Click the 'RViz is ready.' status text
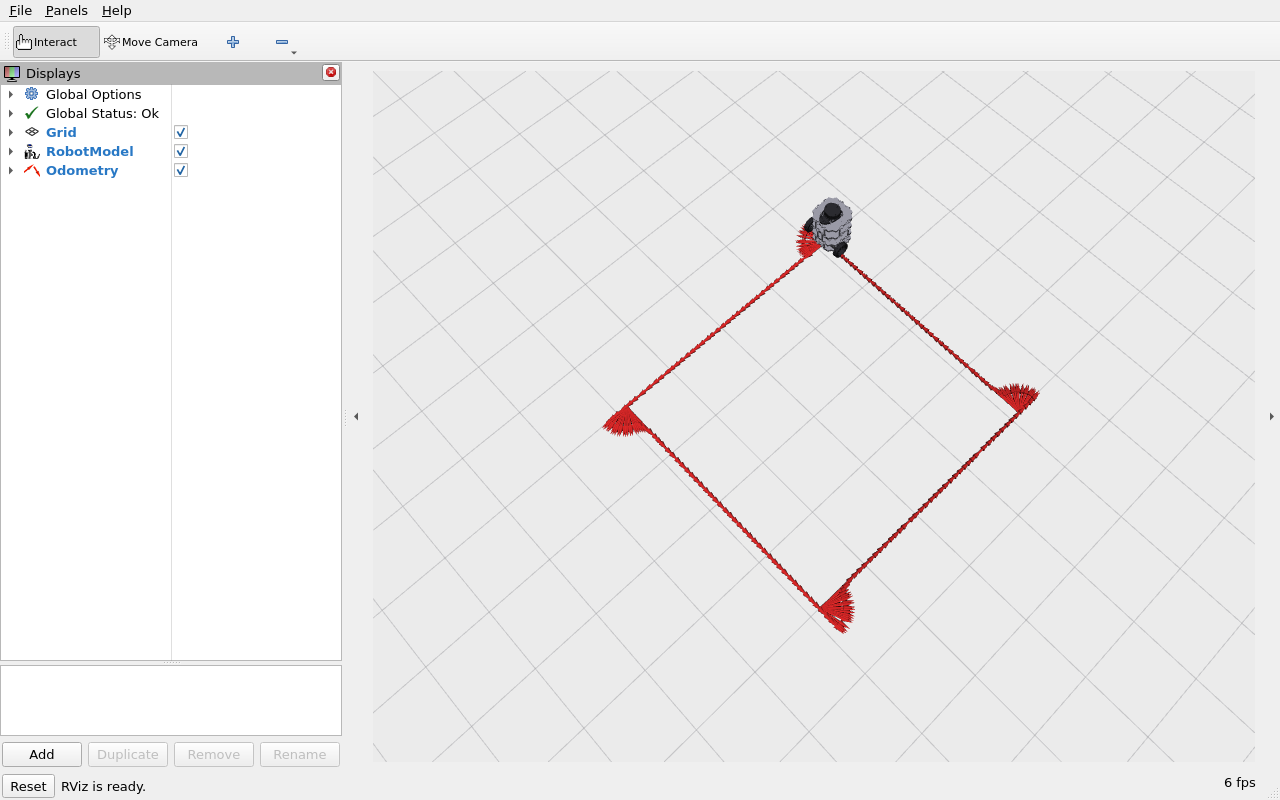Viewport: 1280px width, 800px height. [x=104, y=786]
